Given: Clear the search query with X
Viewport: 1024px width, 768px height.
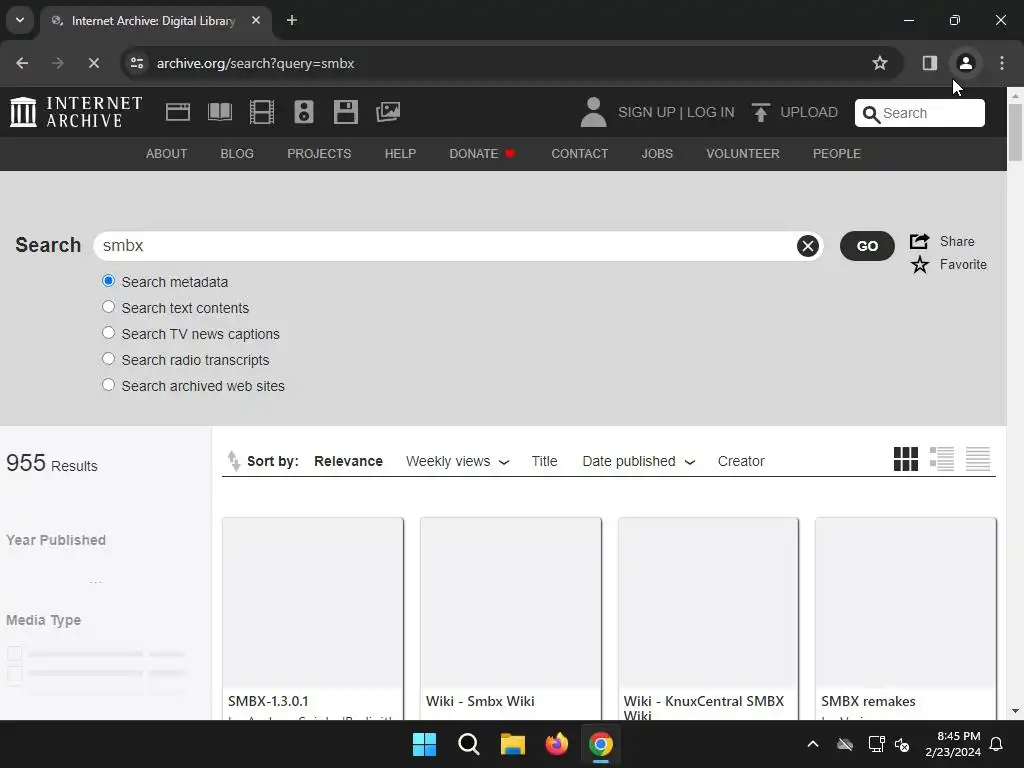Looking at the screenshot, I should (808, 246).
